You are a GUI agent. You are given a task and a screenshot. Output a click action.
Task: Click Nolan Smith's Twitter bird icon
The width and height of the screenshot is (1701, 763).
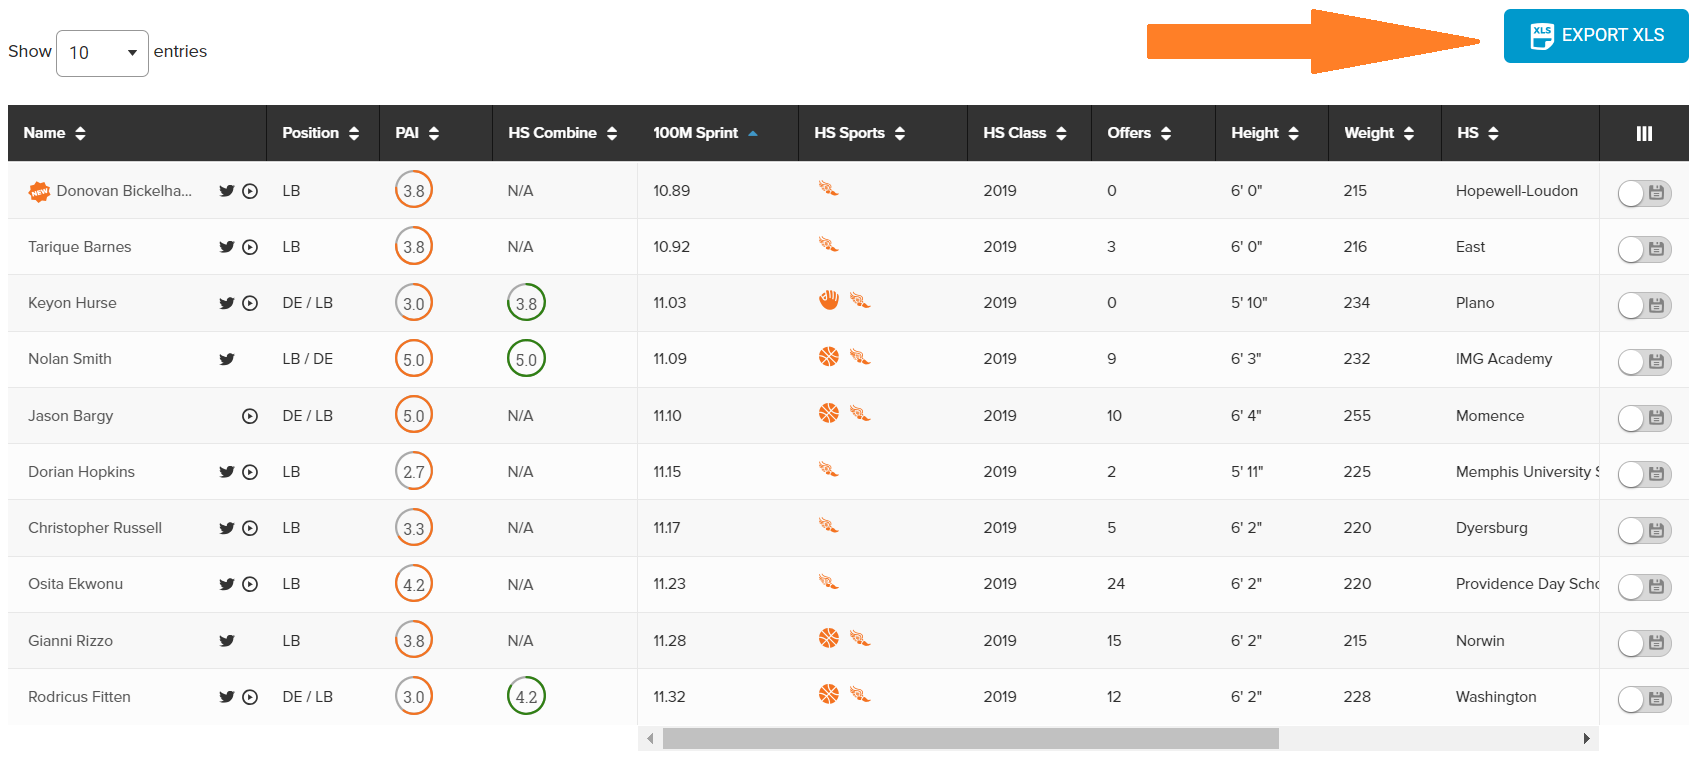pos(227,359)
